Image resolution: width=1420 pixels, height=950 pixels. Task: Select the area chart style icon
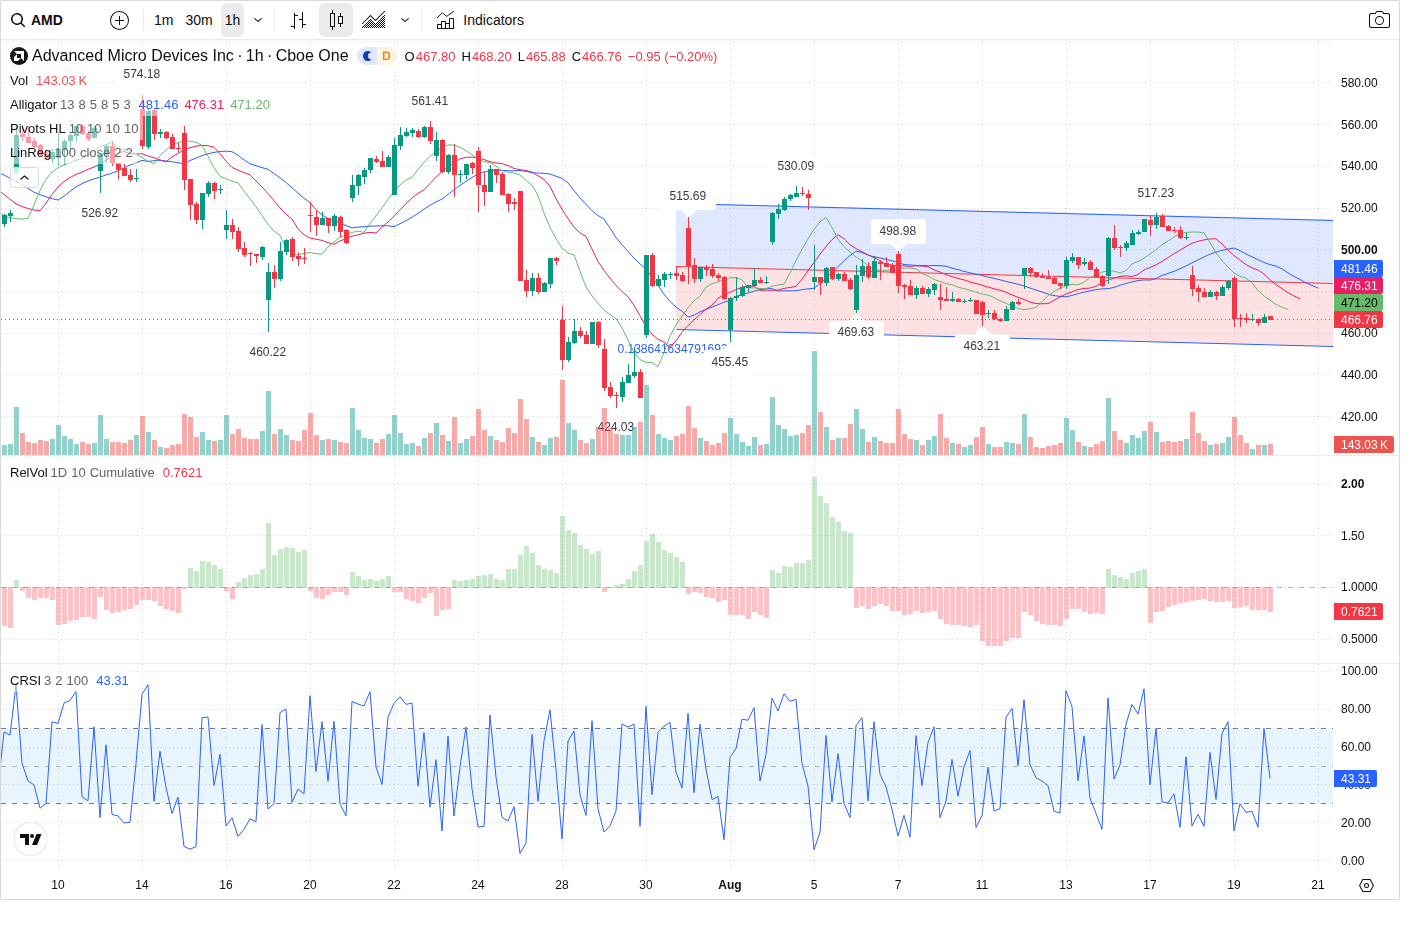pyautogui.click(x=374, y=20)
